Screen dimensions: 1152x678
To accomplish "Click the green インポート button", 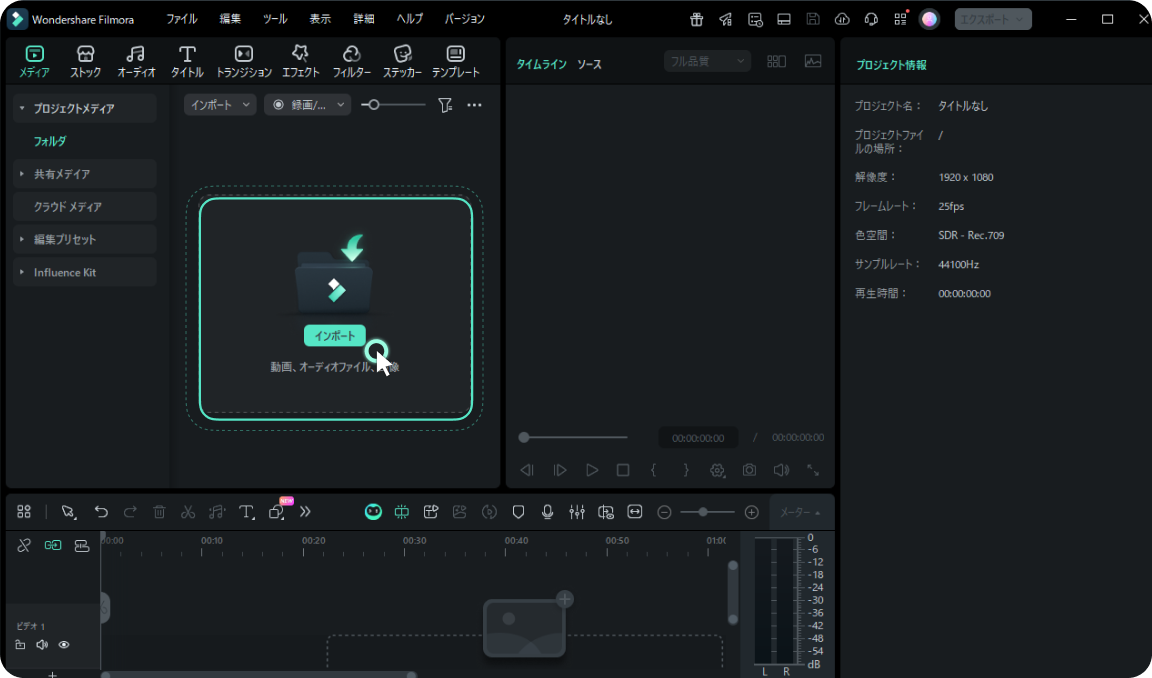I will click(335, 336).
